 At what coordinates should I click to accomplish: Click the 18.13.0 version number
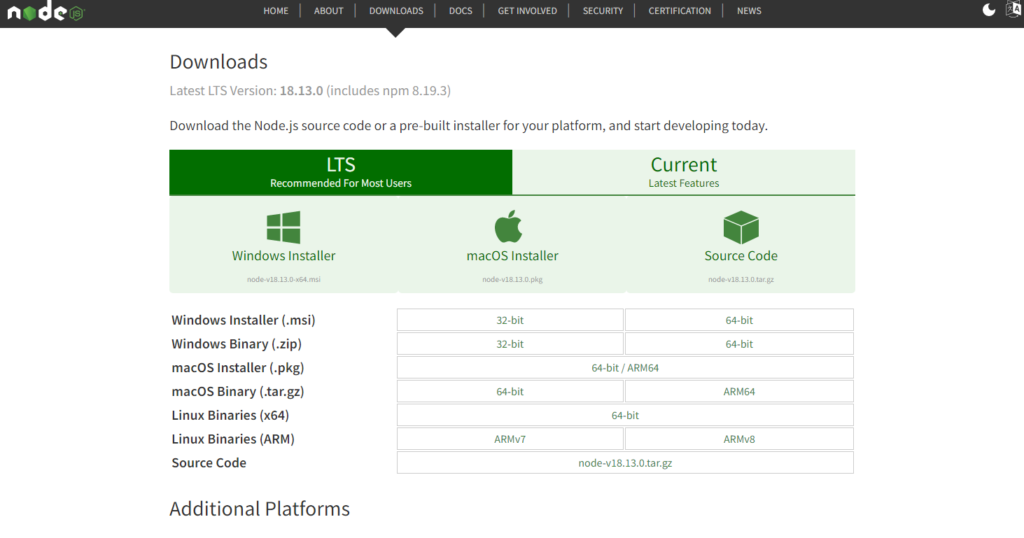point(301,91)
